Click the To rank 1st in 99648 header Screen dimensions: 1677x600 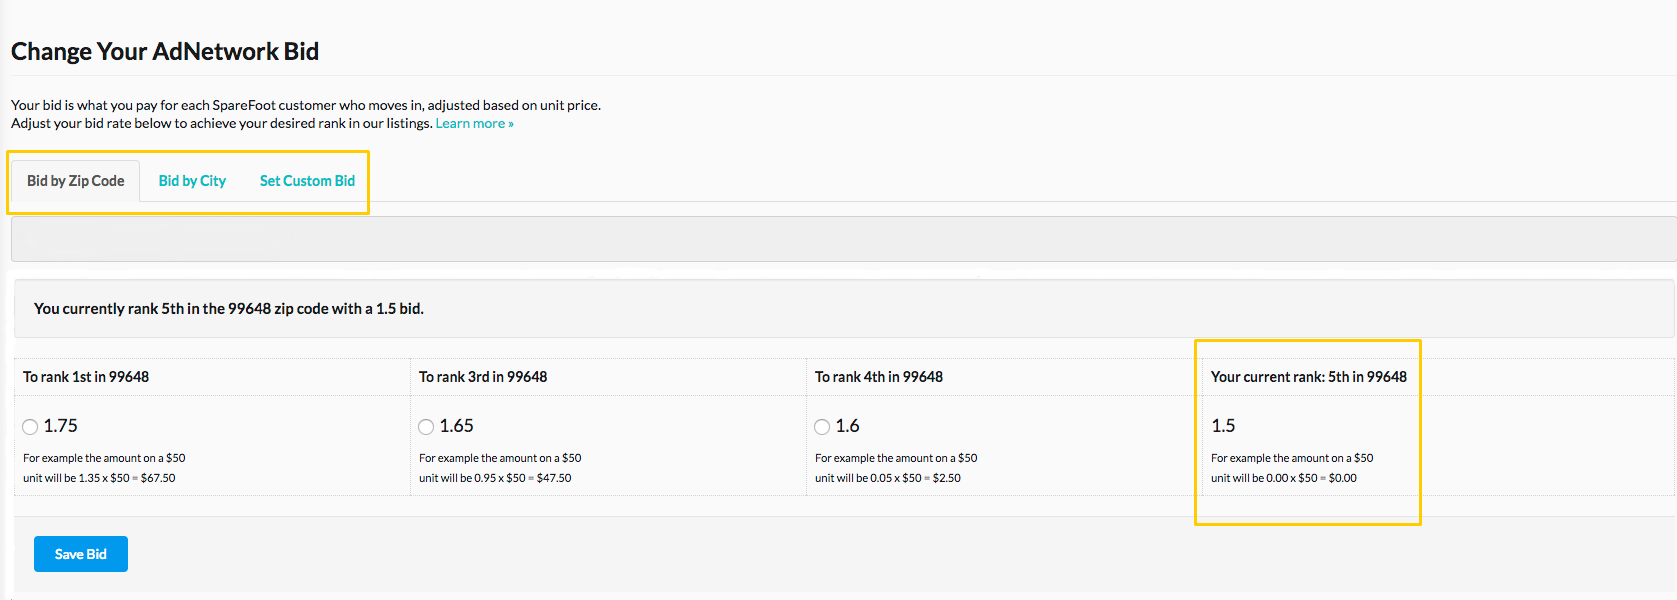86,377
